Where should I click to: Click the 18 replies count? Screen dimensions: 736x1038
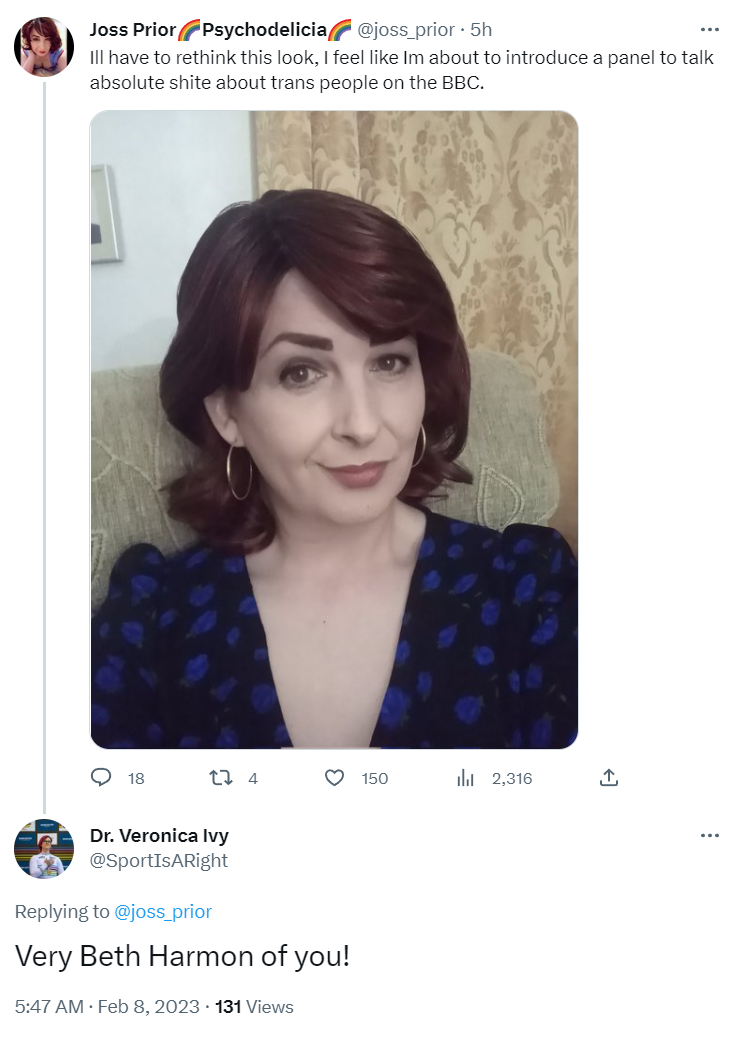tap(136, 778)
